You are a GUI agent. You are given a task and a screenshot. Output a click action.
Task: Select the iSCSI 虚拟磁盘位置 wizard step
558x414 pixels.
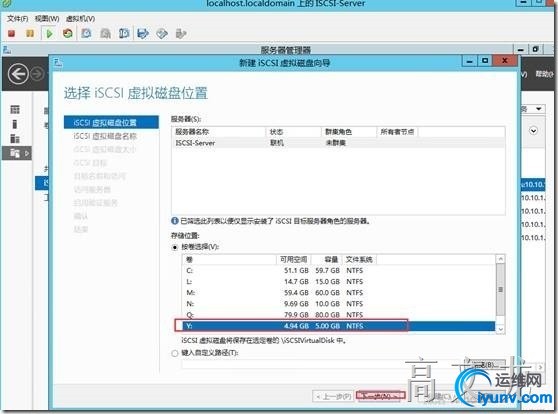(111, 122)
